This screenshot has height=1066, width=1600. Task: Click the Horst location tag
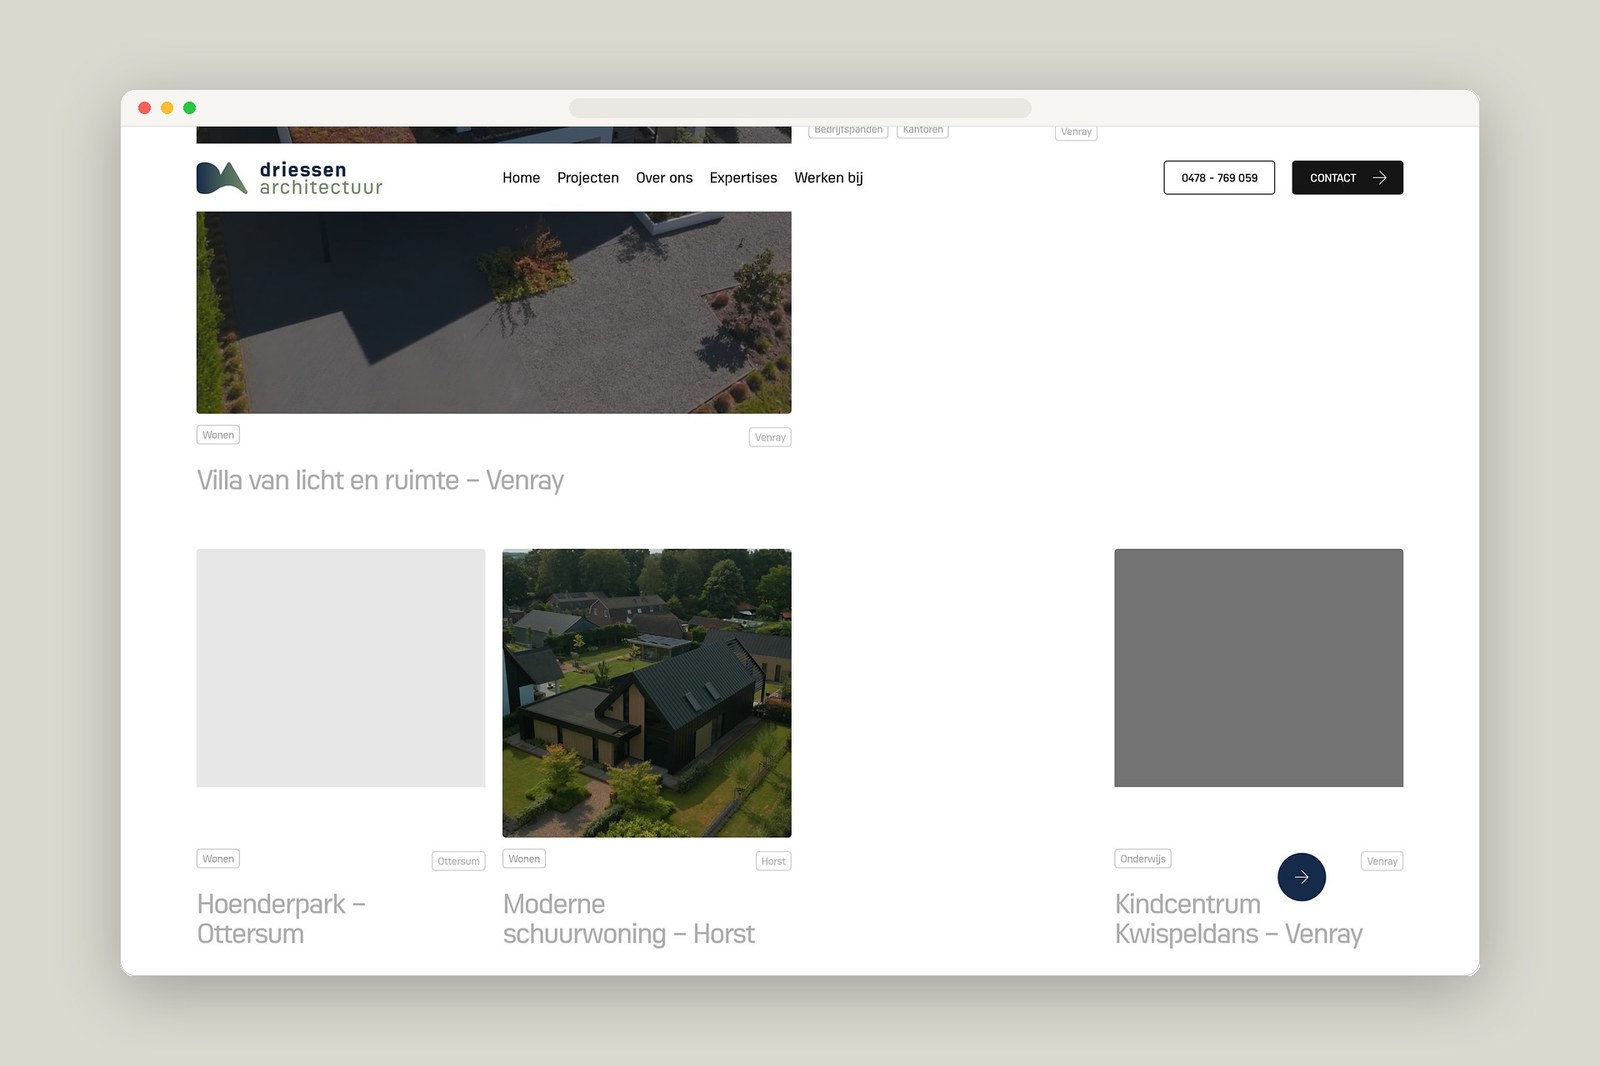click(773, 861)
